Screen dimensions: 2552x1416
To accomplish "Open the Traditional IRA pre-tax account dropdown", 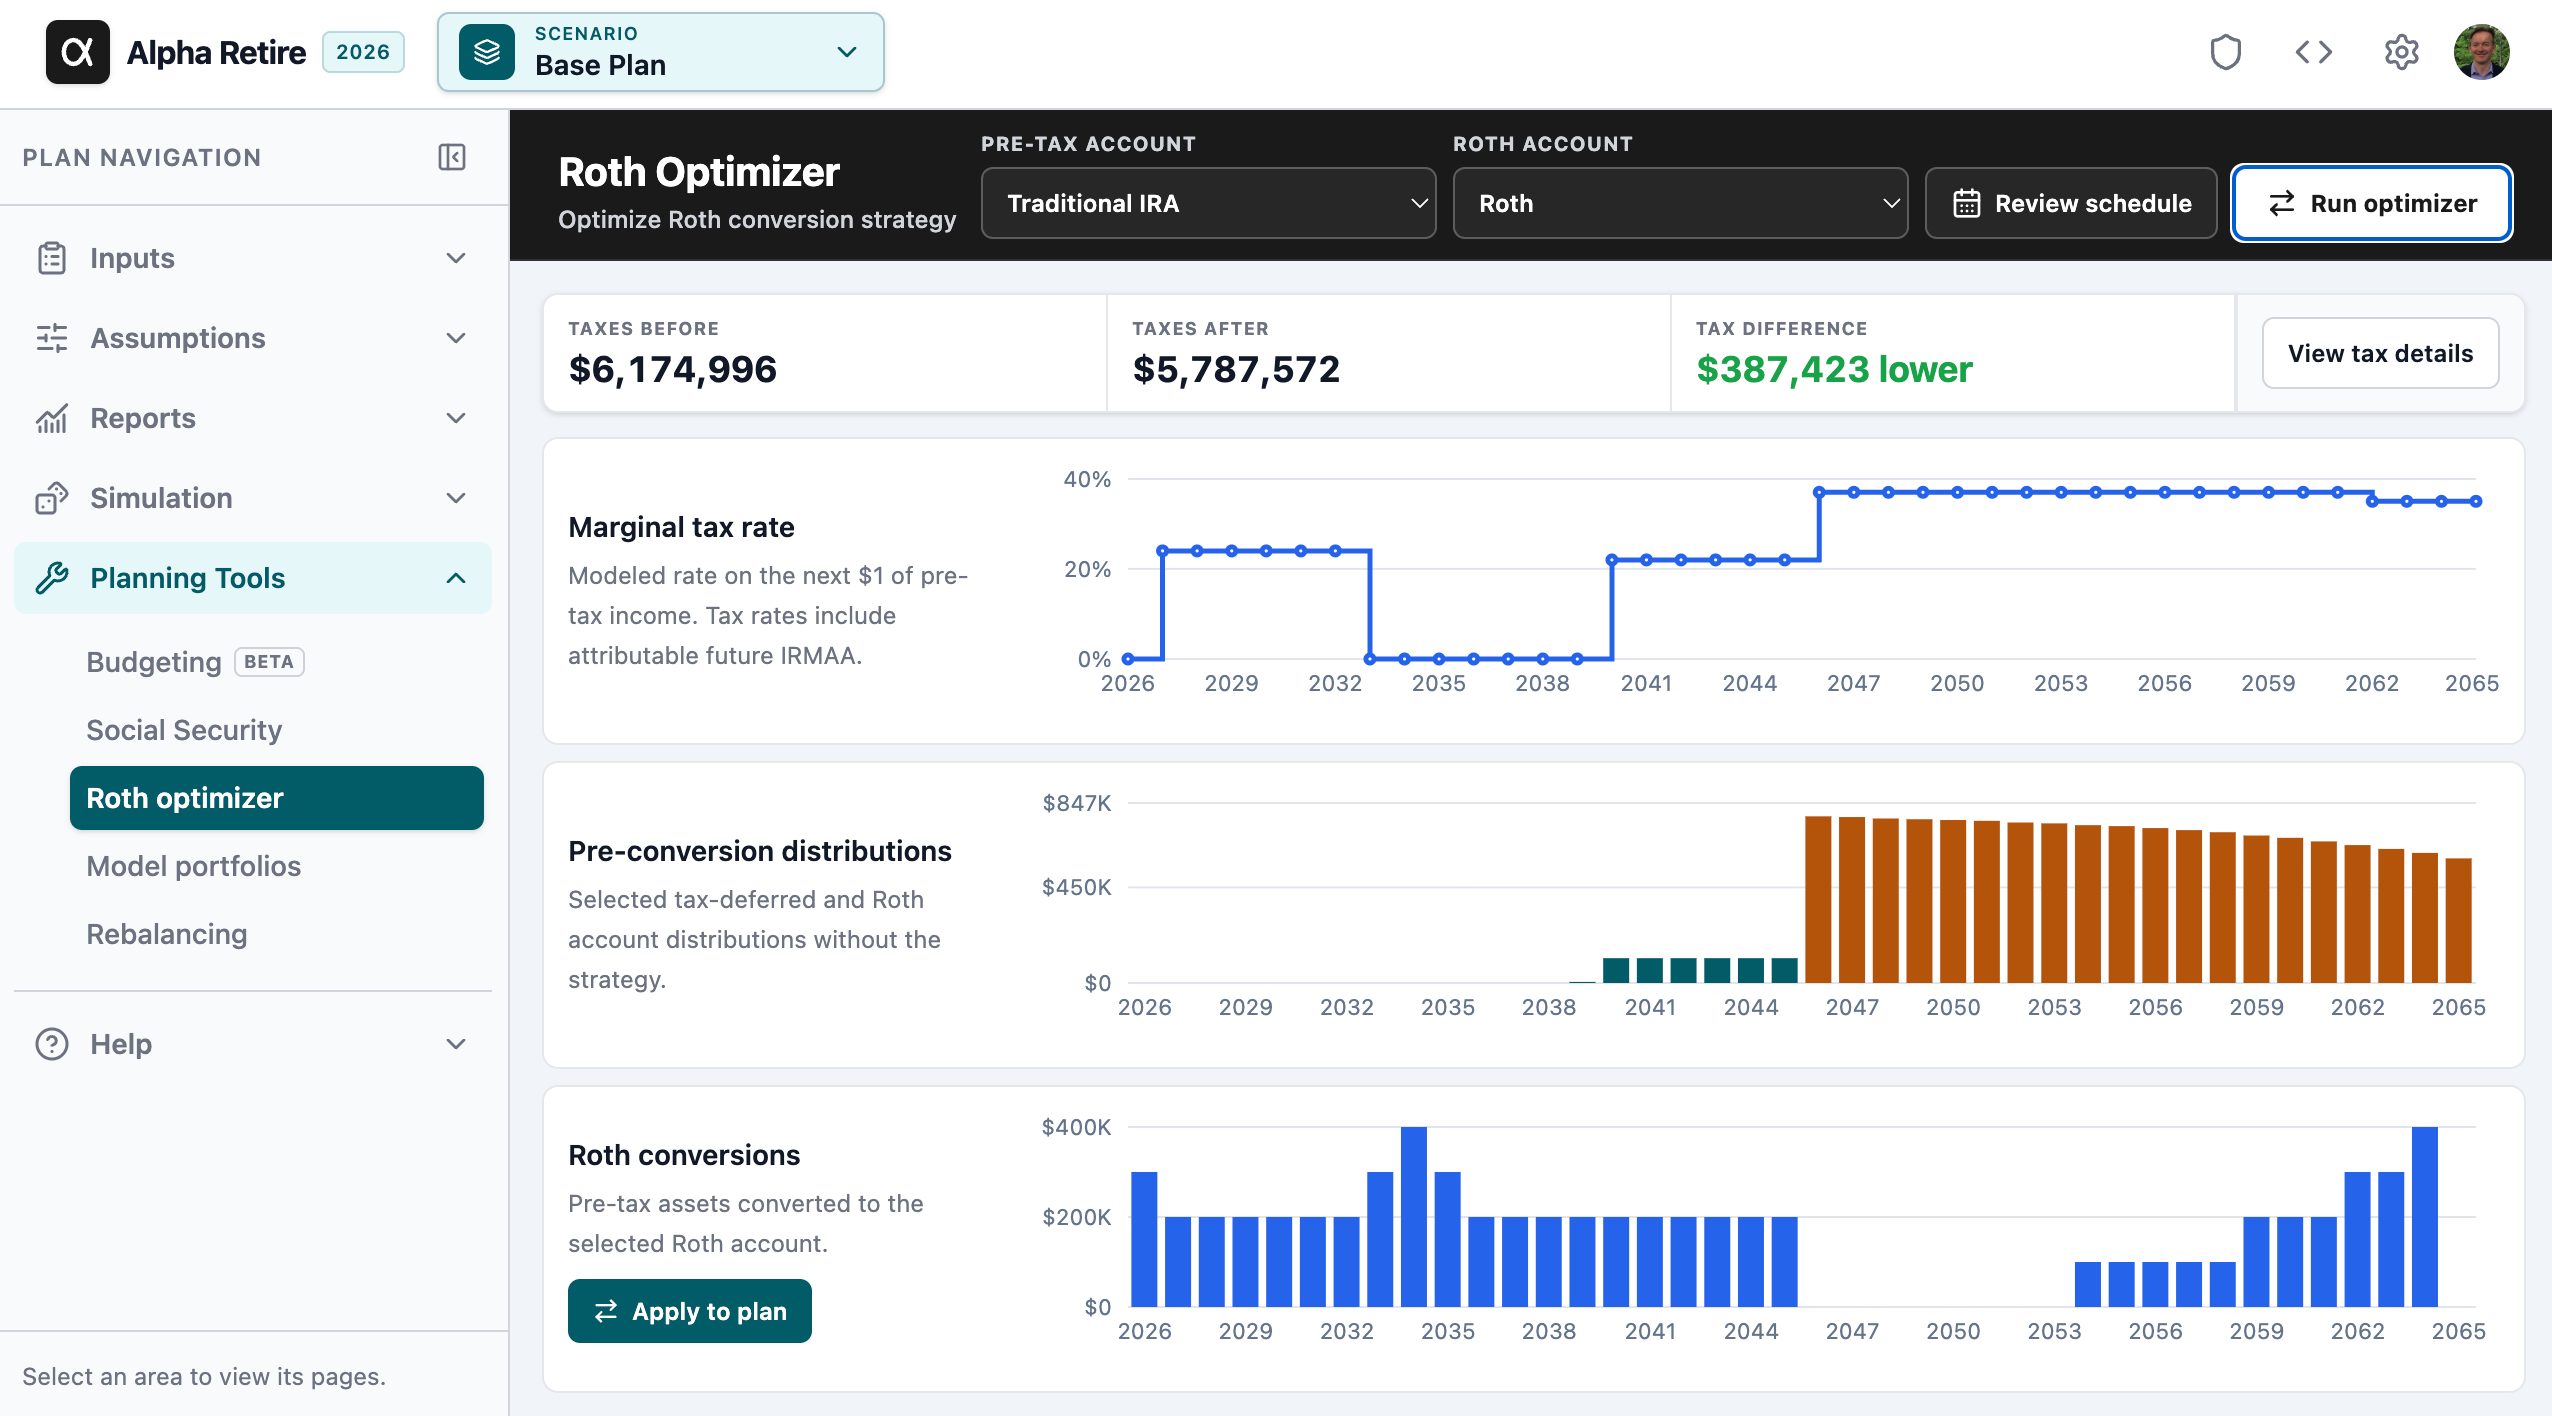I will 1208,203.
